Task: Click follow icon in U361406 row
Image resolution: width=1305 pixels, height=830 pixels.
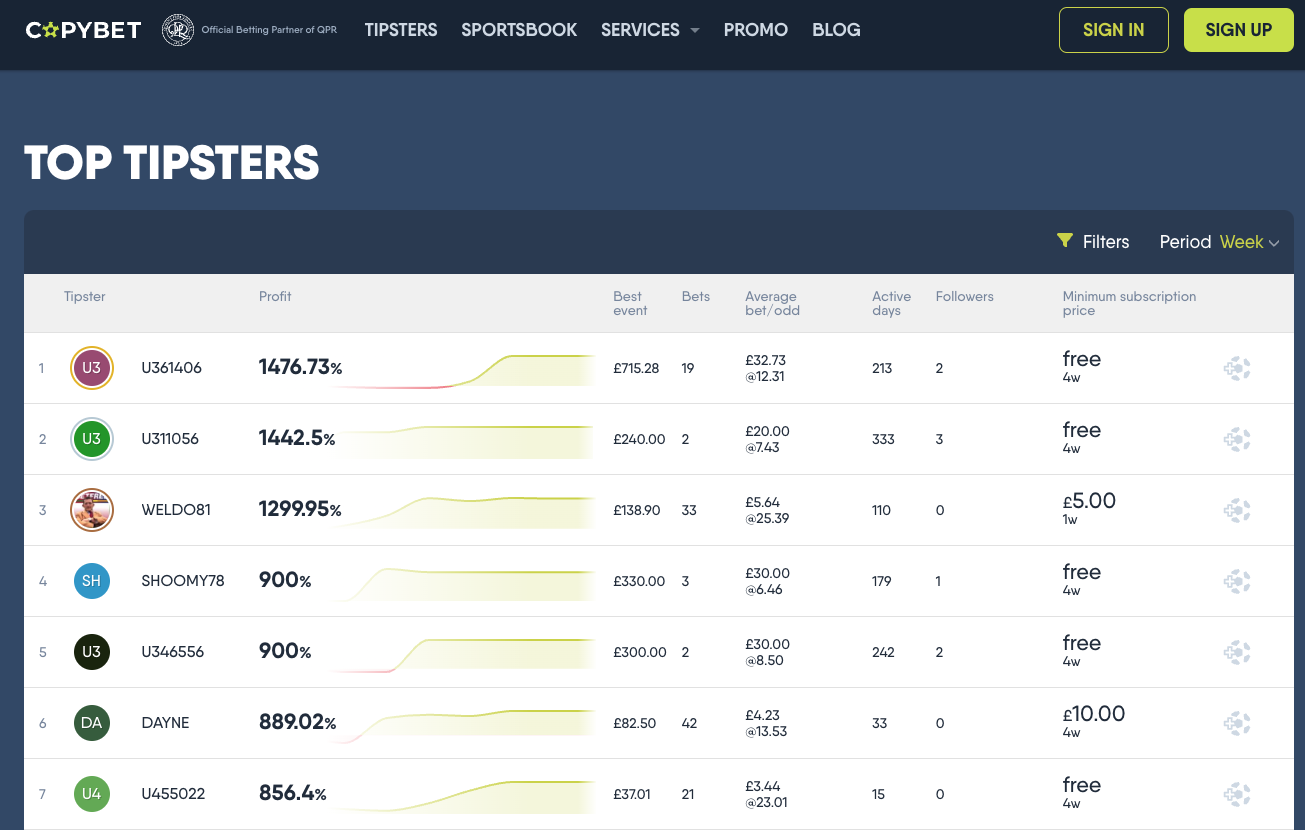Action: (1237, 368)
